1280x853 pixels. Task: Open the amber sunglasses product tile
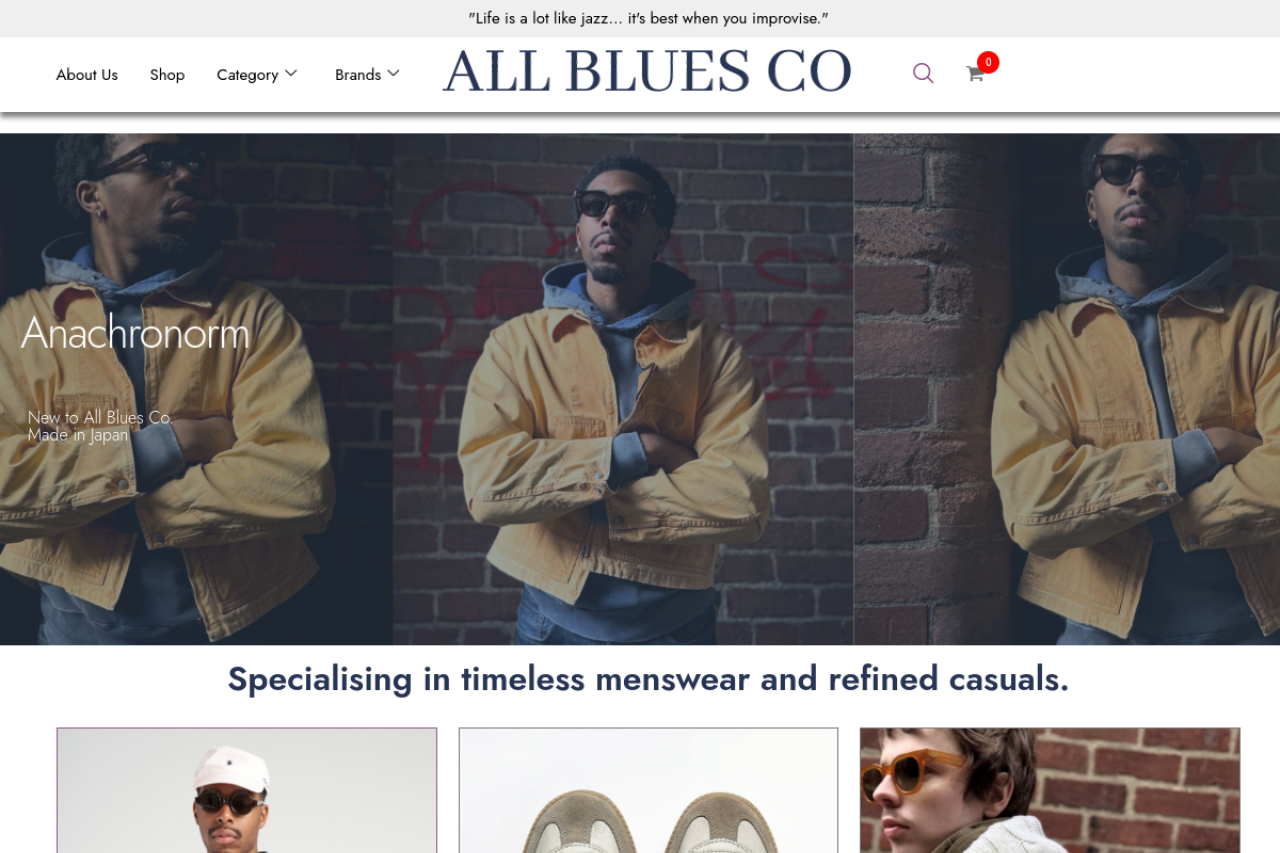pyautogui.click(x=1050, y=790)
